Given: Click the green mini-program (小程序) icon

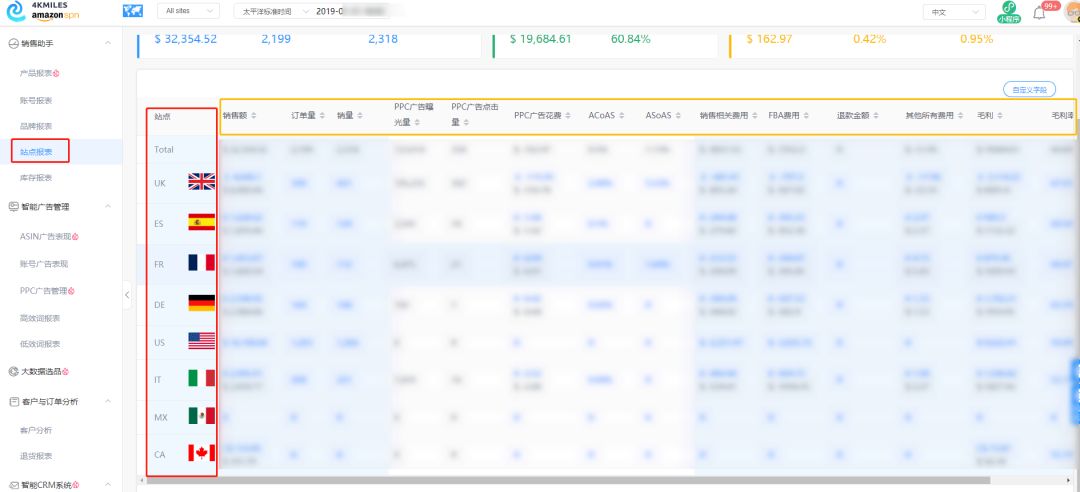Looking at the screenshot, I should pos(1009,12).
